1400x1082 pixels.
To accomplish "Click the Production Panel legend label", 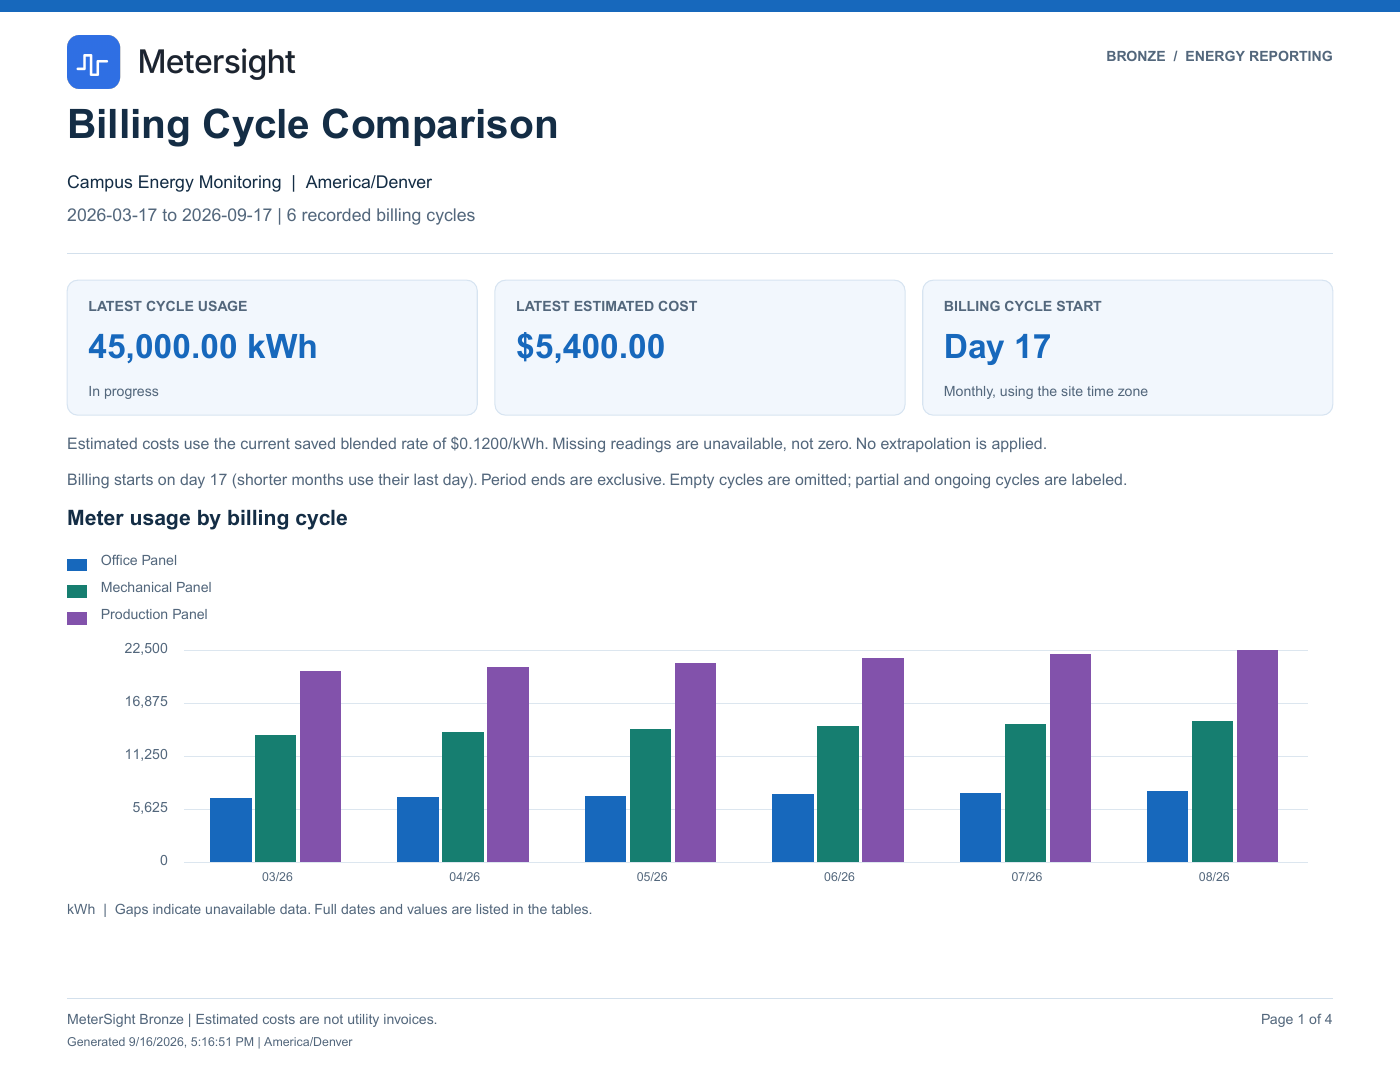I will tap(154, 614).
